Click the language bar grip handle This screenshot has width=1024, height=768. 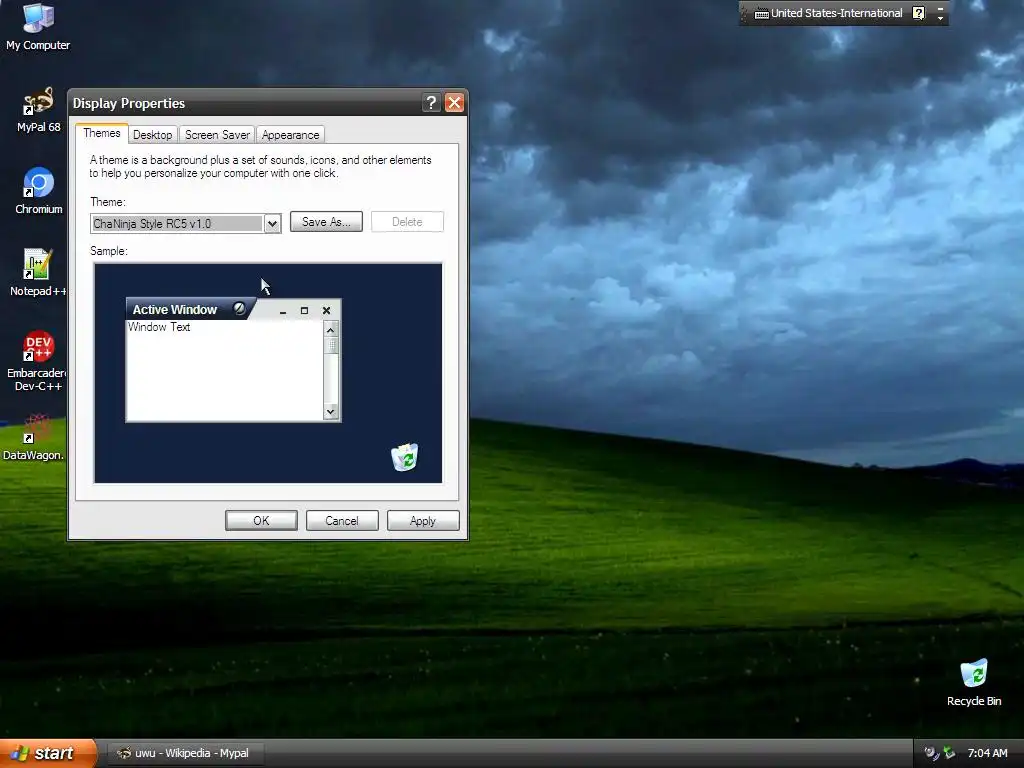click(x=744, y=14)
